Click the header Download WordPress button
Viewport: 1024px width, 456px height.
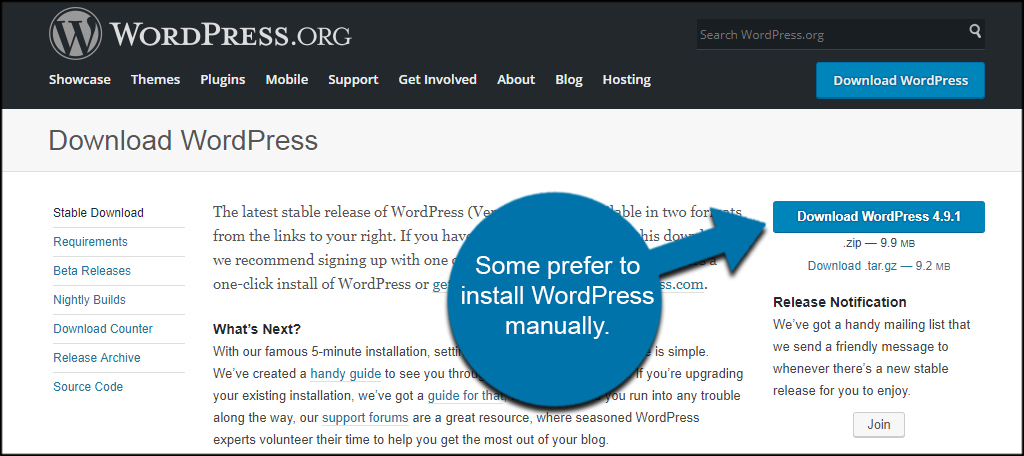tap(901, 80)
